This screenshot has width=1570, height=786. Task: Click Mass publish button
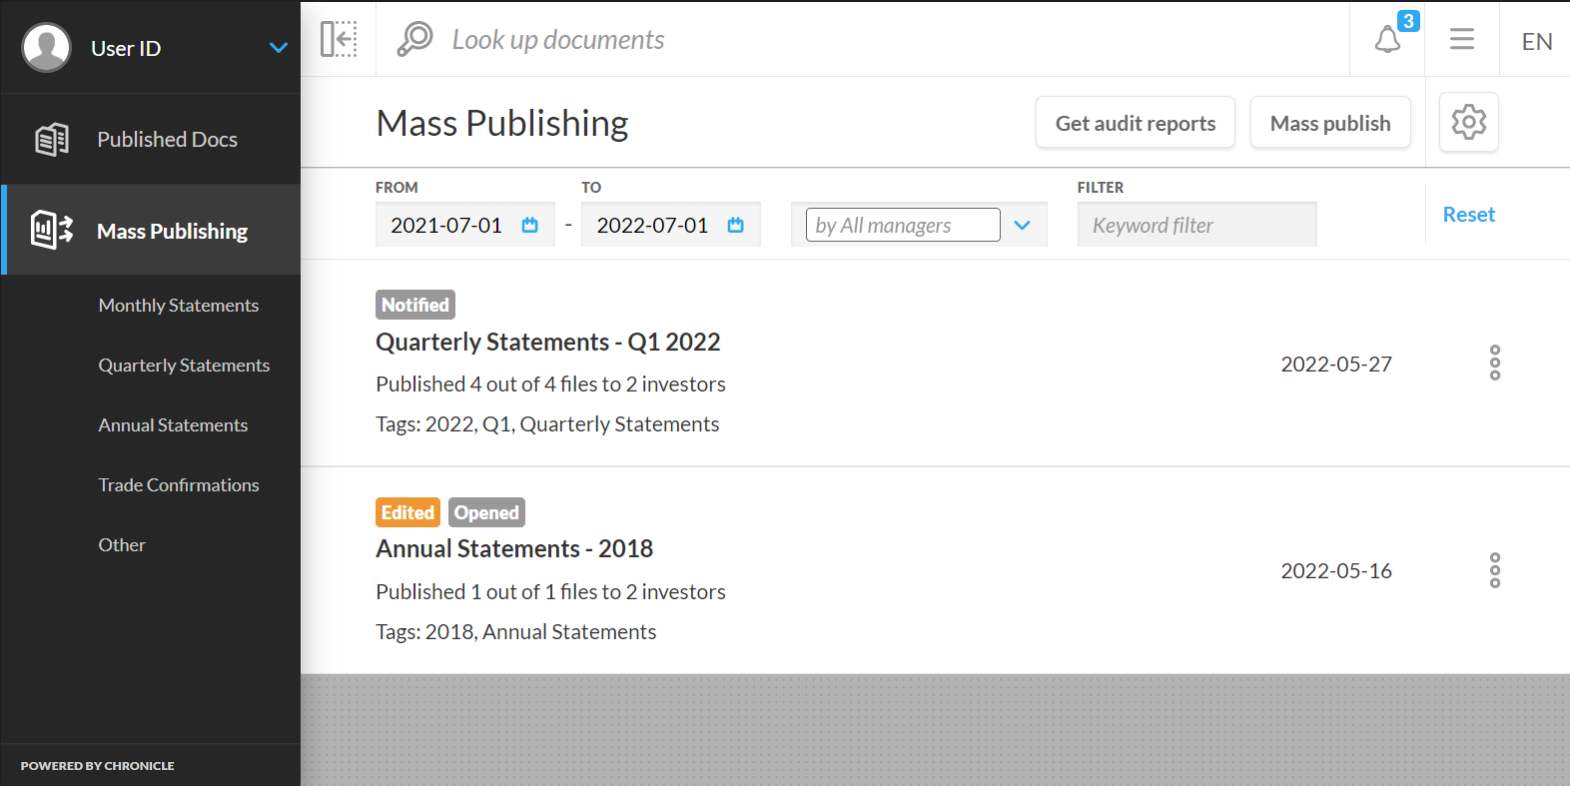pos(1330,123)
